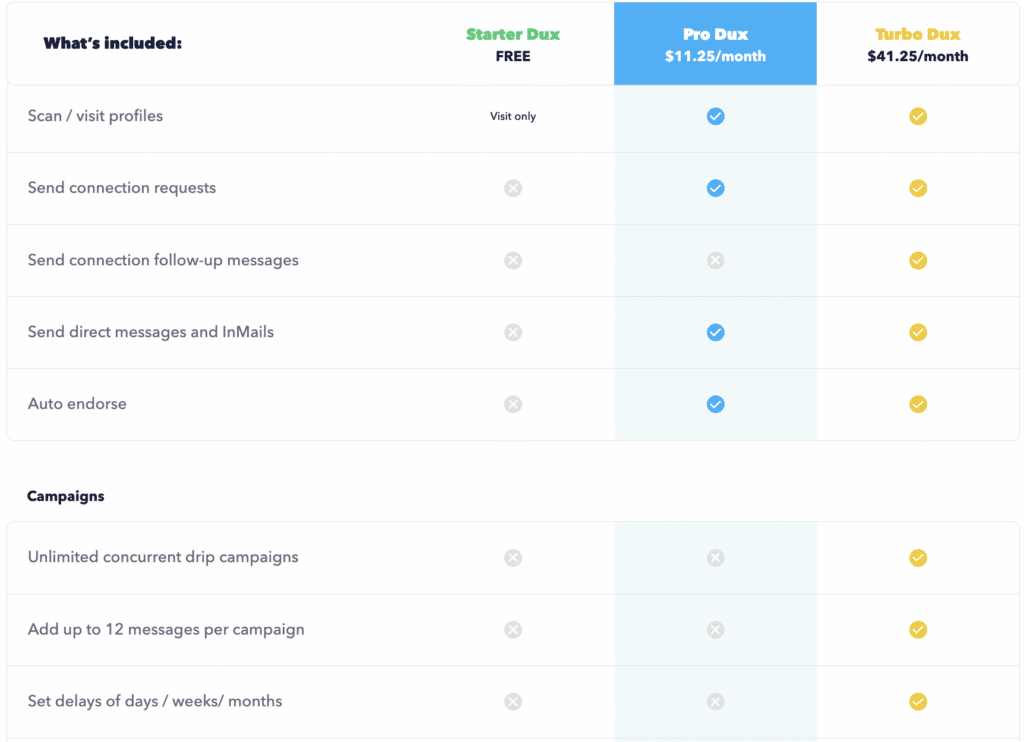
Task: Select the Pro Dux $11.25/month plan header
Action: pyautogui.click(x=715, y=44)
